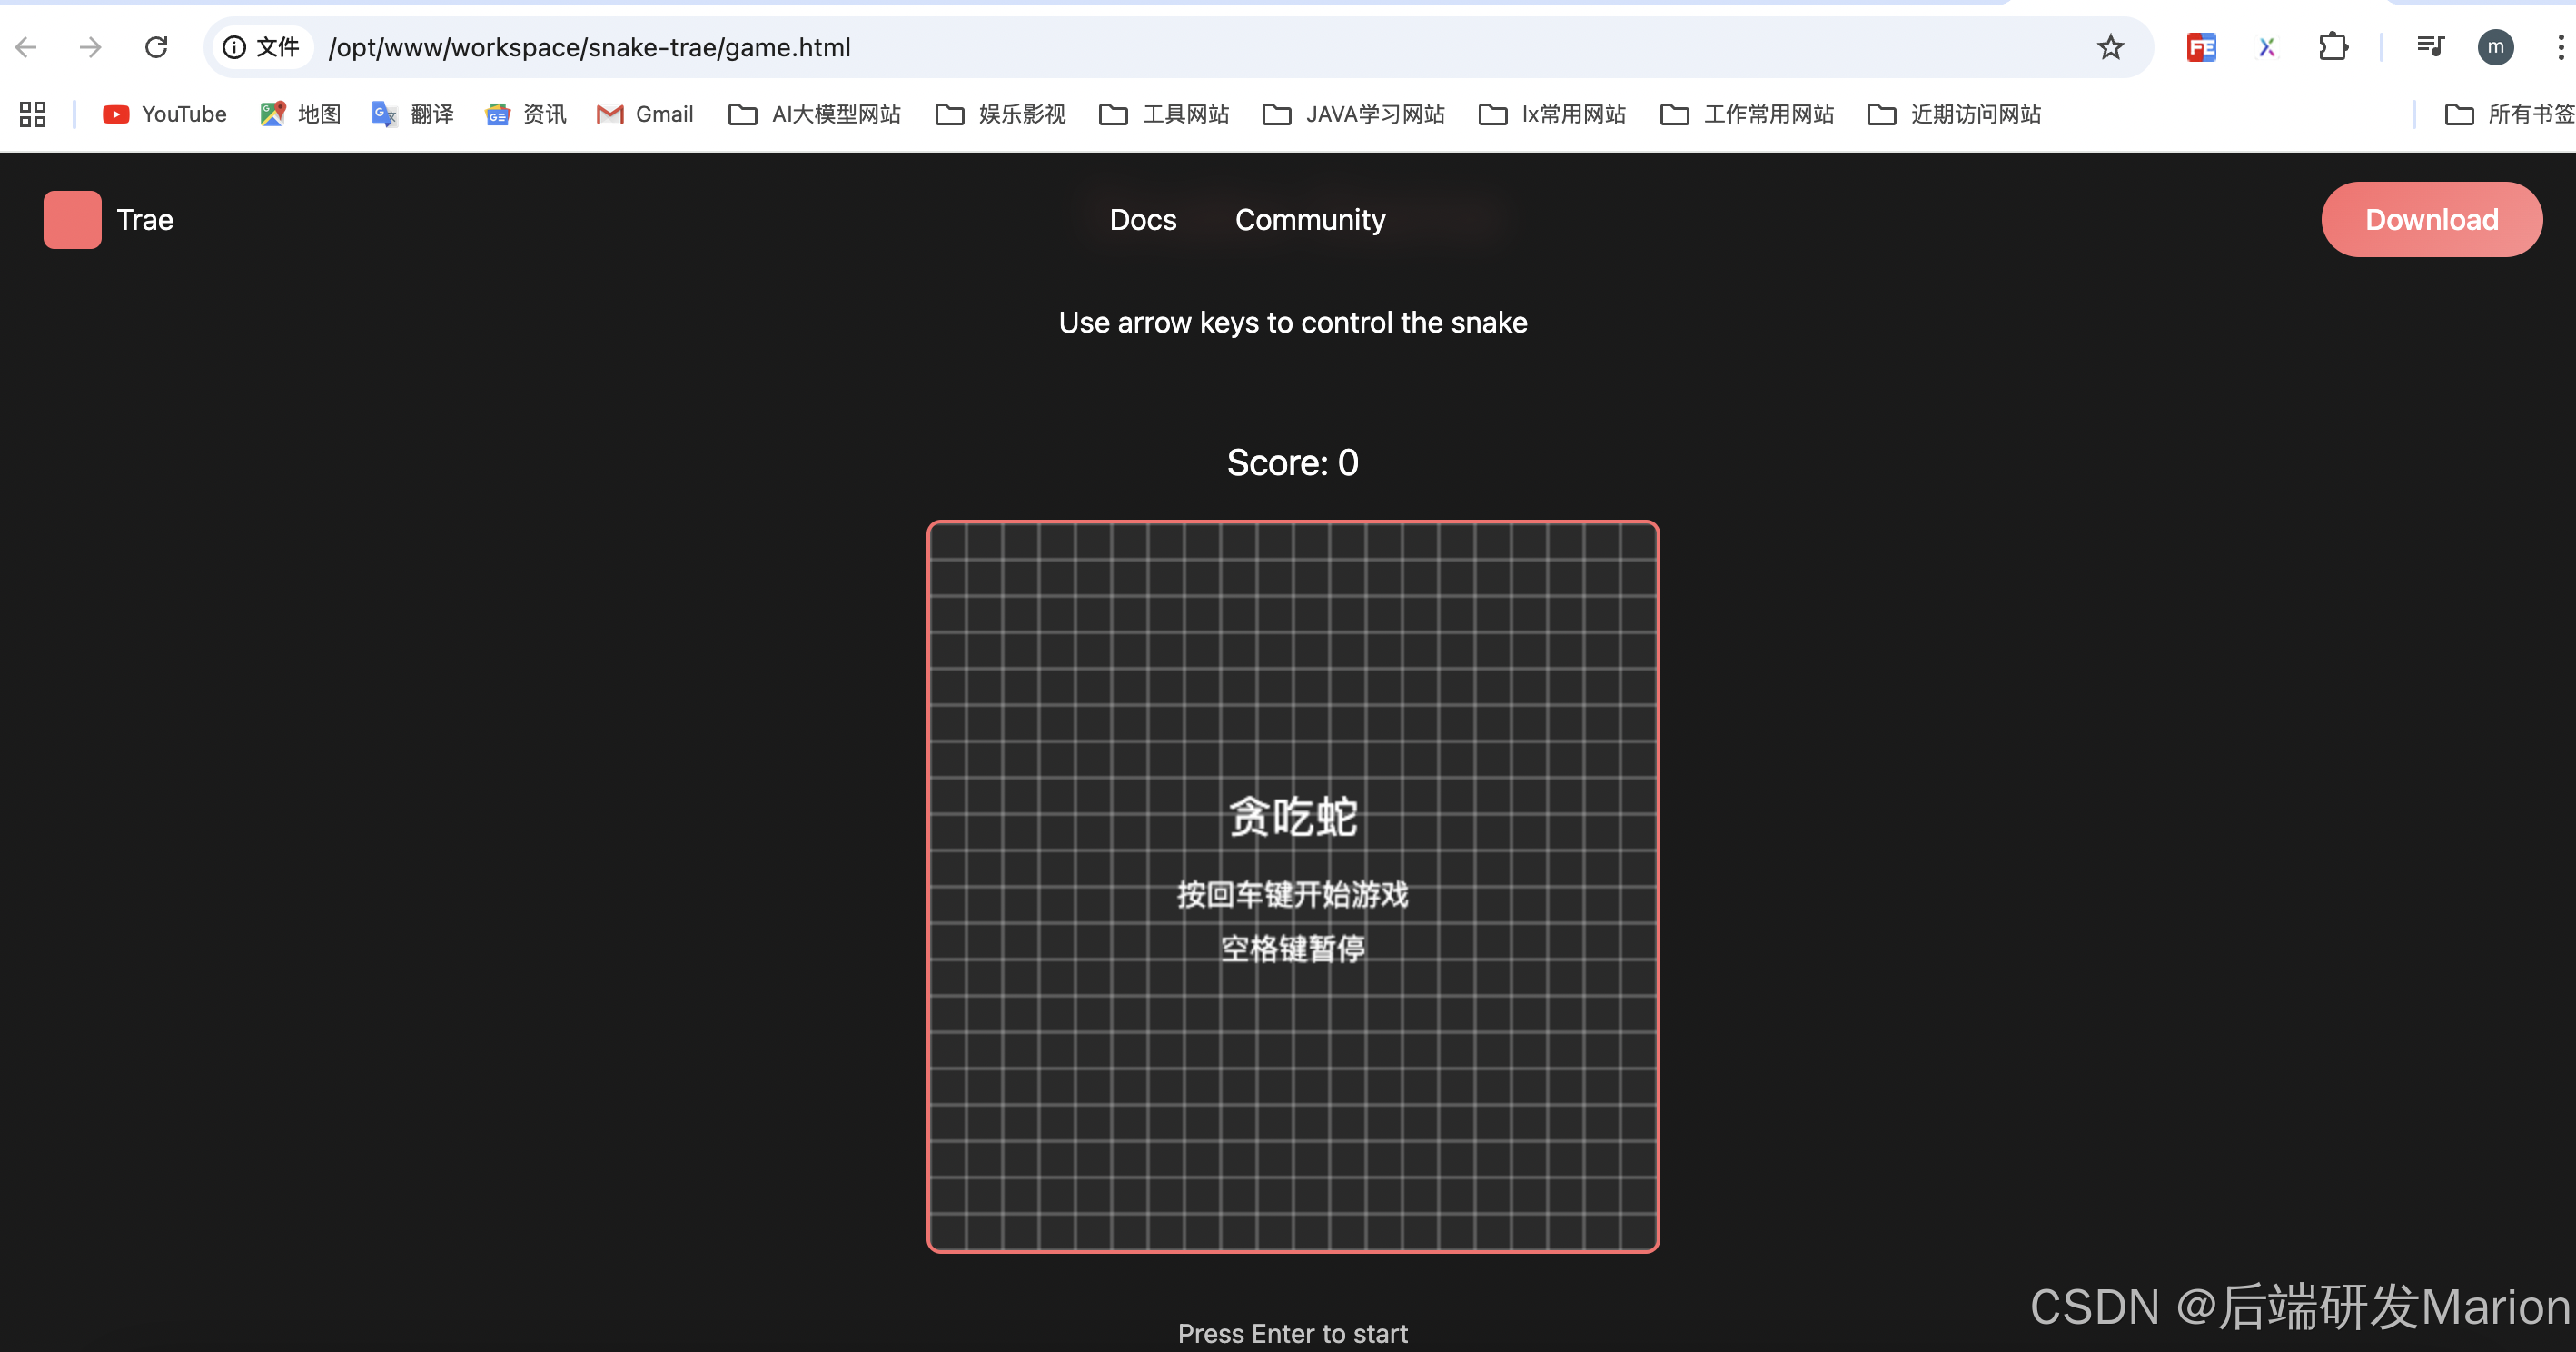Open the media control playlist icon
Screen dimensions: 2576x1352
tap(2429, 47)
